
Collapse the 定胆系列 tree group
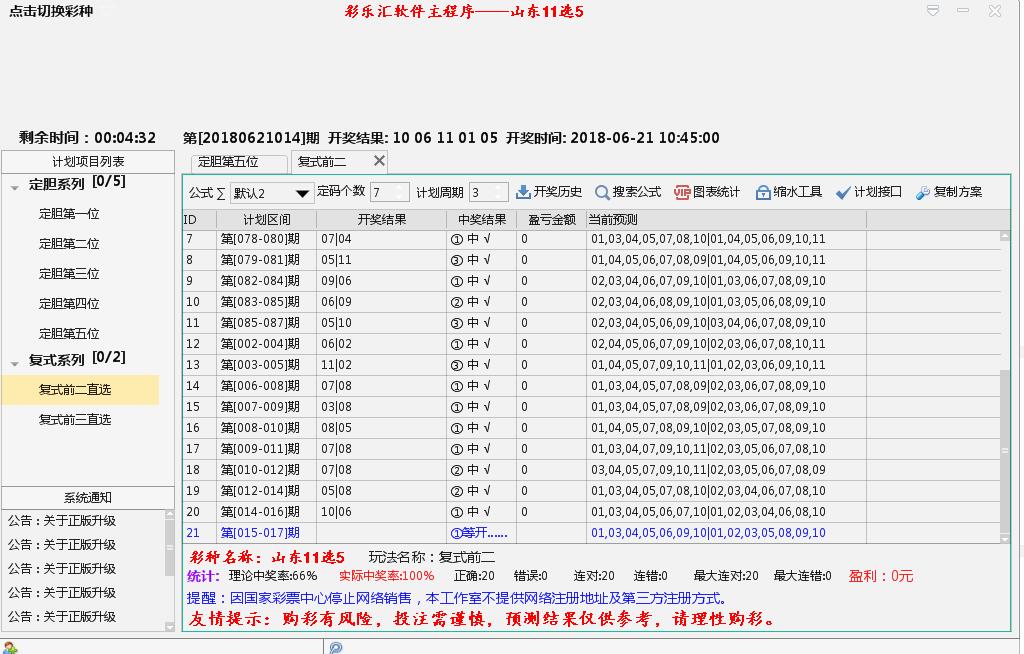click(x=14, y=188)
